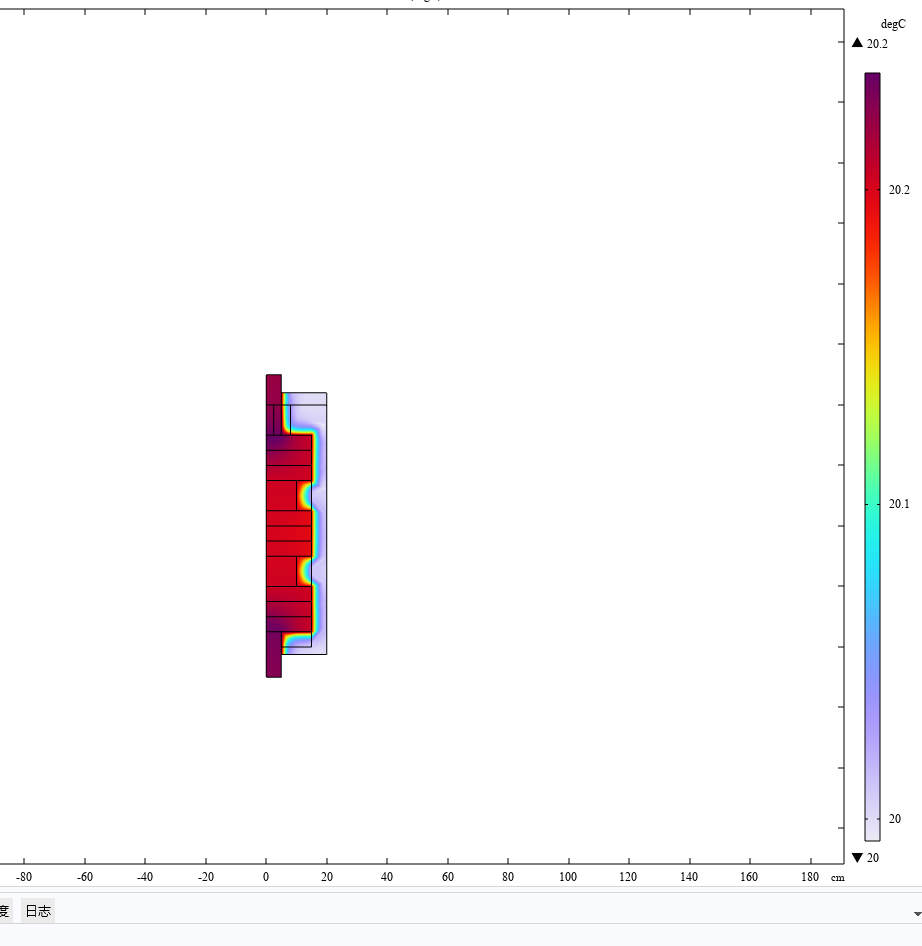The image size is (922, 946).
Task: Click the x-axis tick label -40
Action: coord(145,877)
